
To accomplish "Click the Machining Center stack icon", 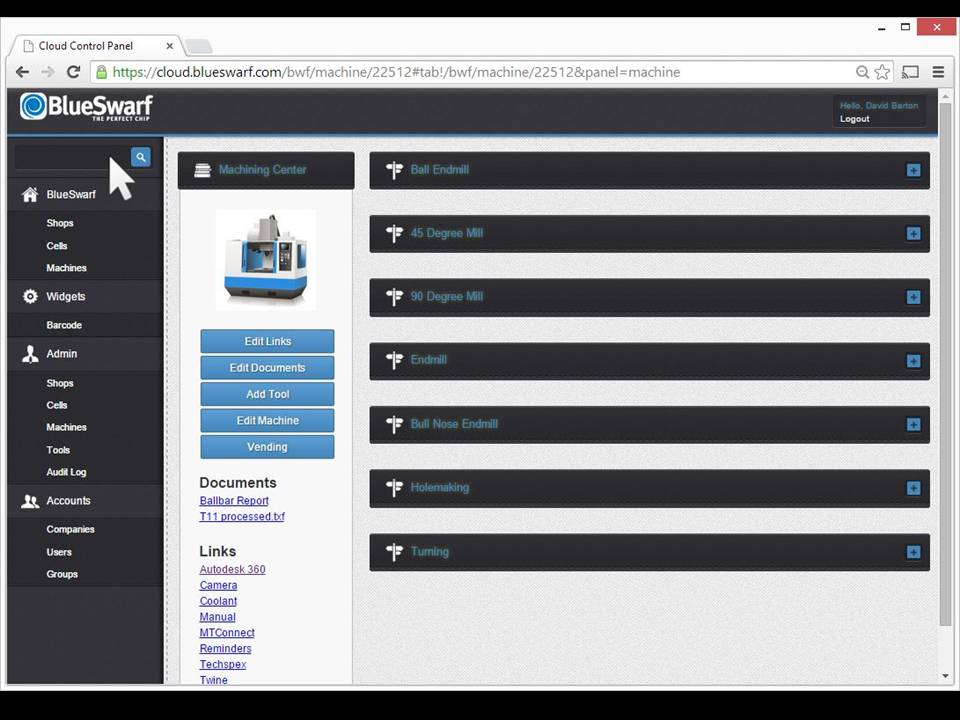I will (x=202, y=170).
